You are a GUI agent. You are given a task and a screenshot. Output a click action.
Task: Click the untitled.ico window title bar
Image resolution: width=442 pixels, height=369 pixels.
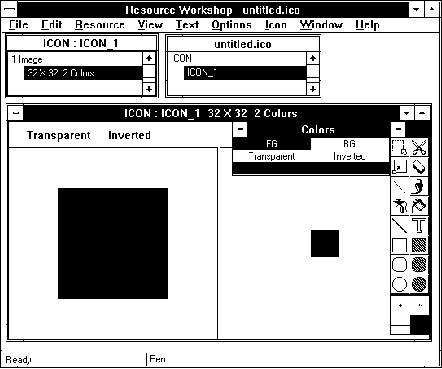click(243, 44)
